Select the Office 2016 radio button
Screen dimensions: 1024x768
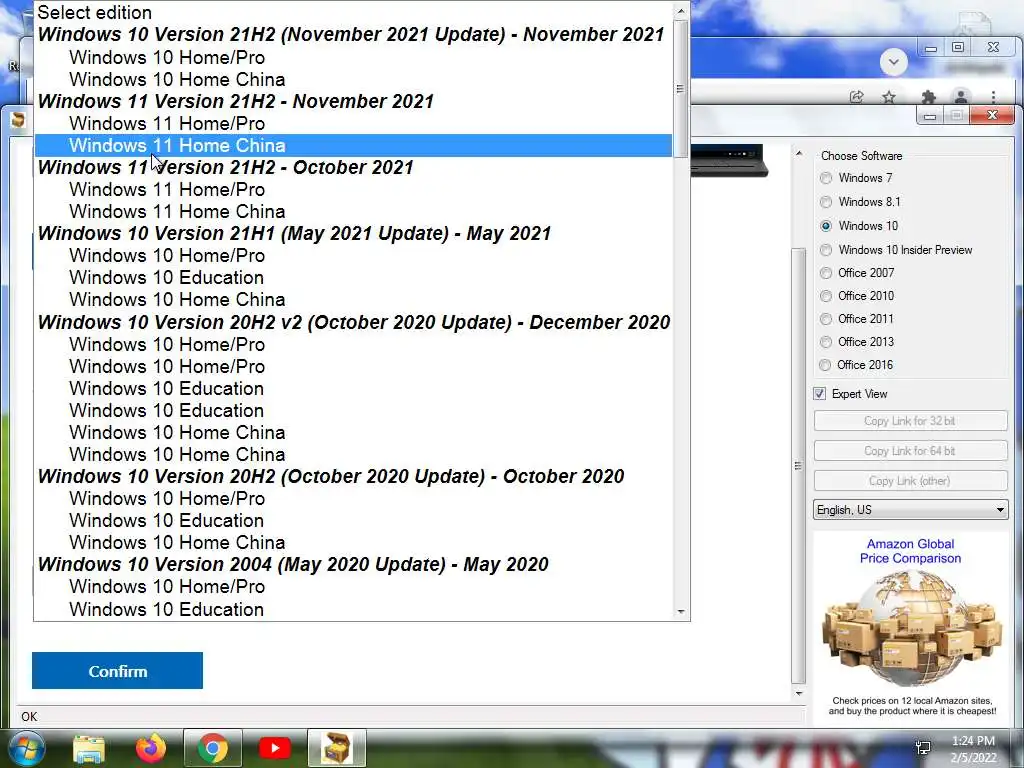[x=825, y=364]
